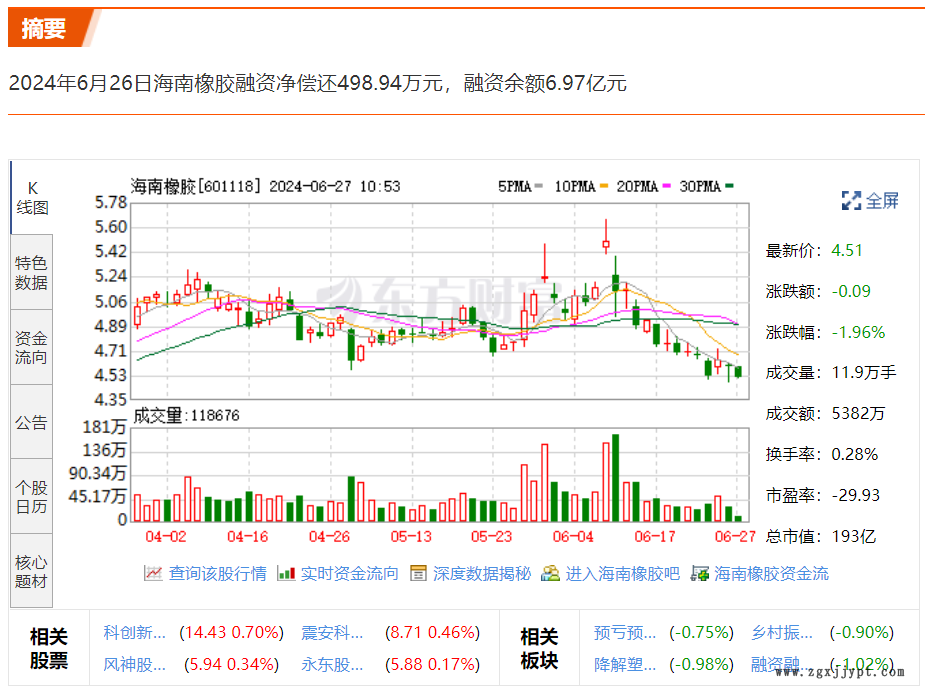Click the chart icon beside 查询该股行情

[x=153, y=573]
